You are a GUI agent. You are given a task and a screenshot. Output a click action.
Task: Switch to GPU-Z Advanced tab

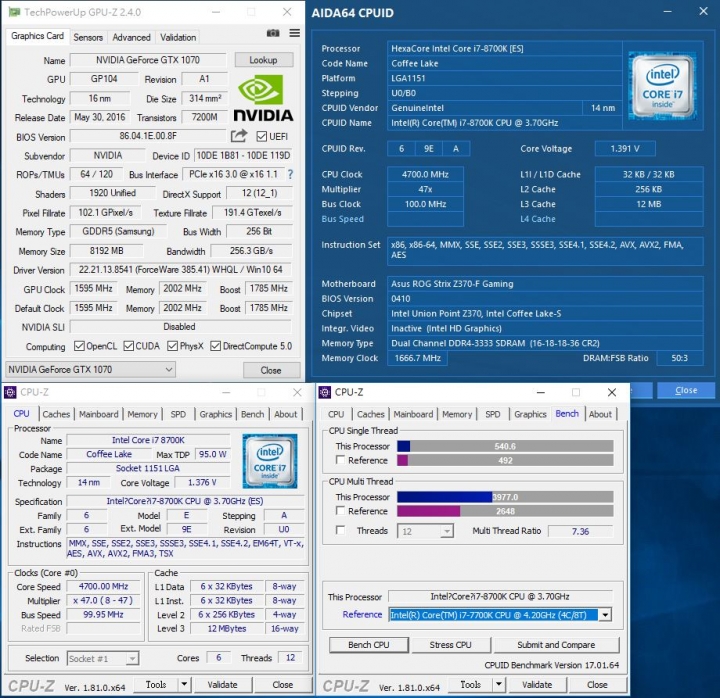tap(131, 37)
